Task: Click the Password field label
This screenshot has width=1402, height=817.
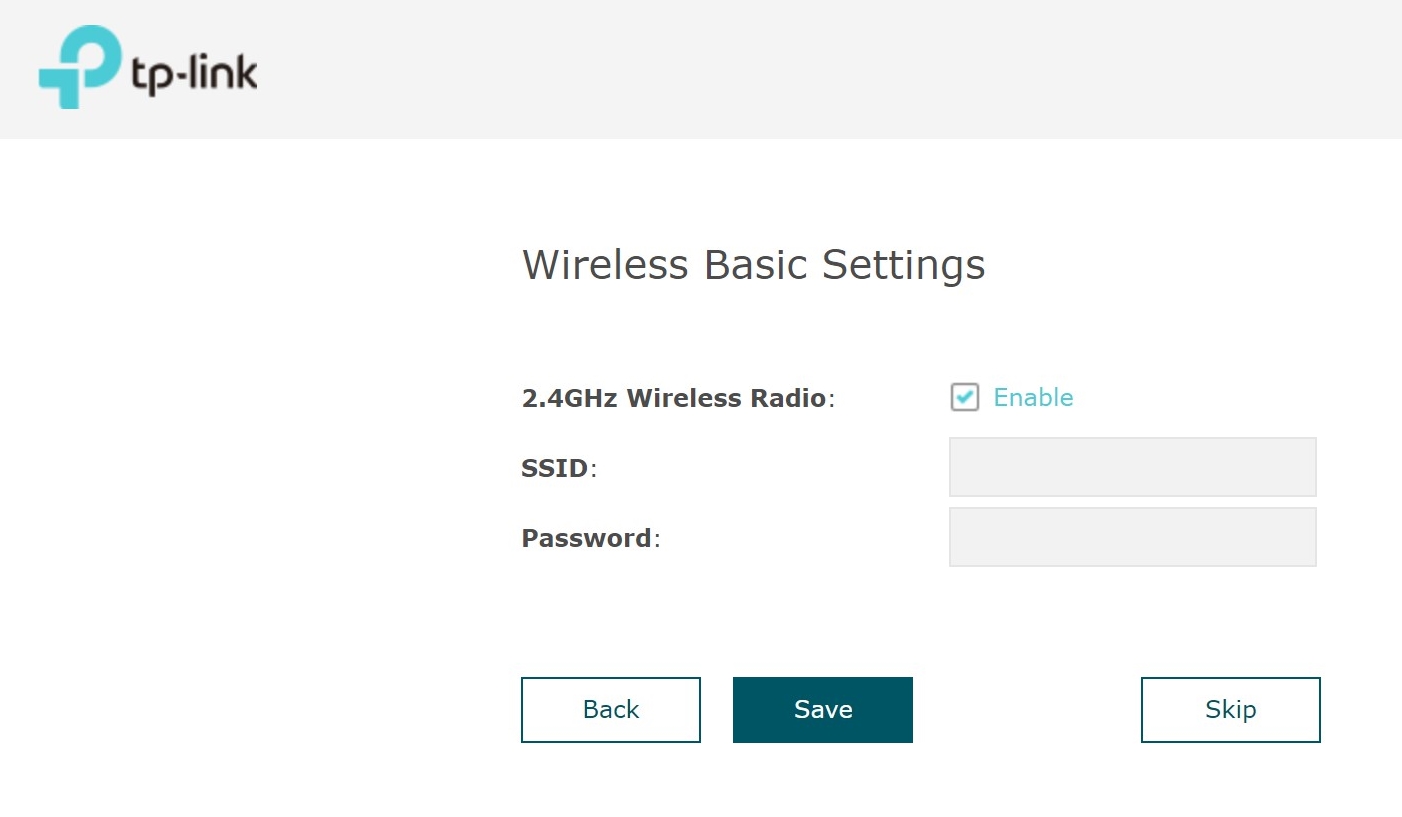Action: coord(589,538)
